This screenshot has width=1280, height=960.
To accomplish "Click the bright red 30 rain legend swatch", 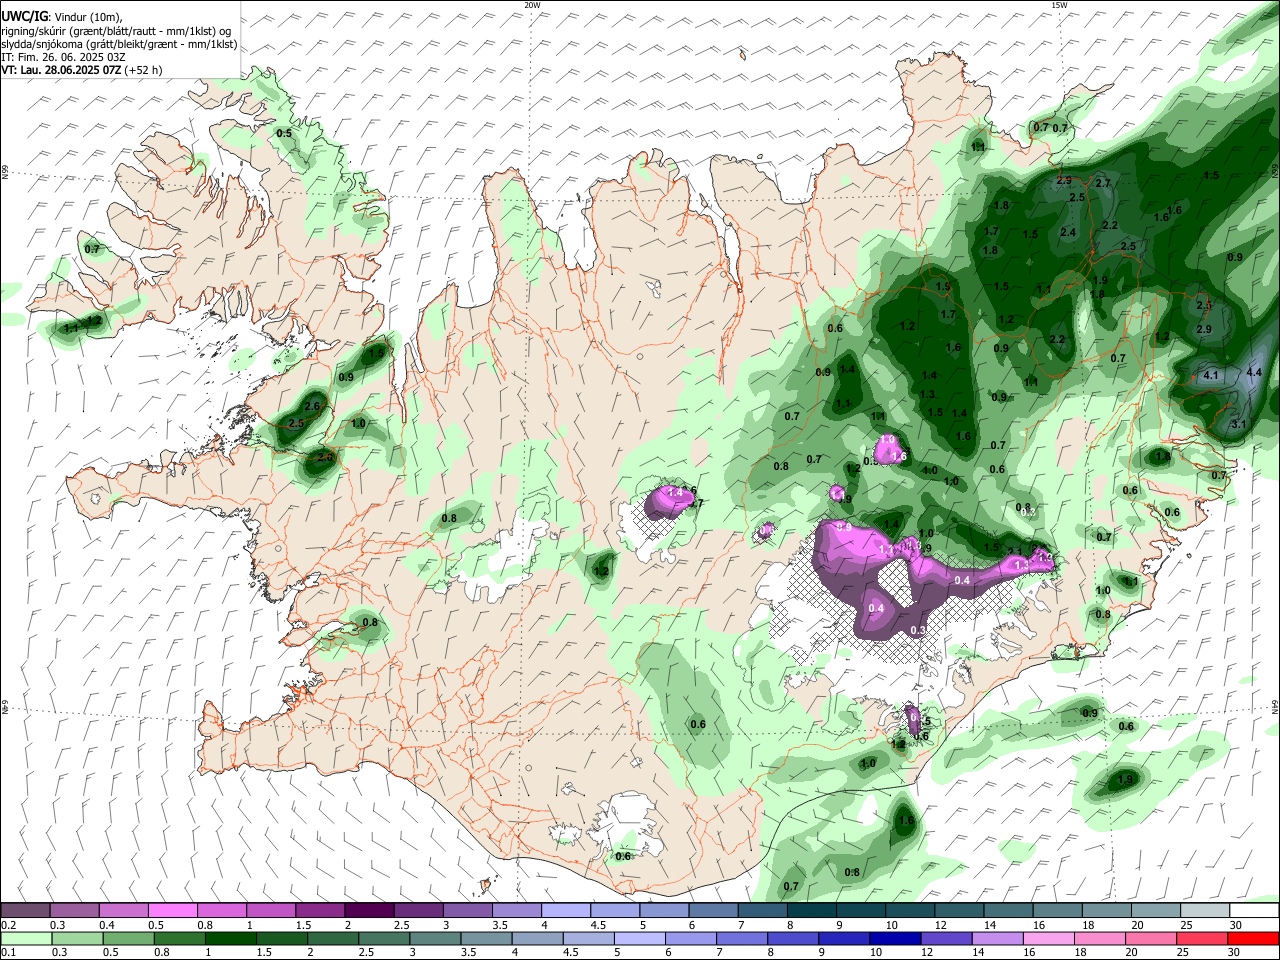I will pyautogui.click(x=1253, y=938).
